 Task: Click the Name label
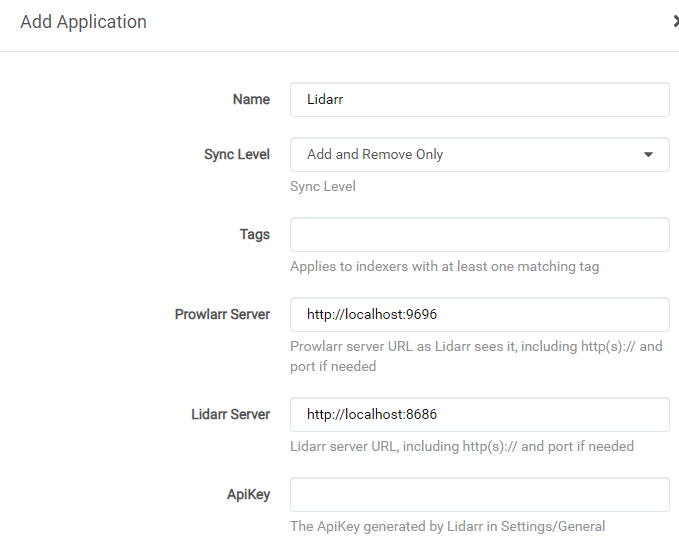point(251,99)
